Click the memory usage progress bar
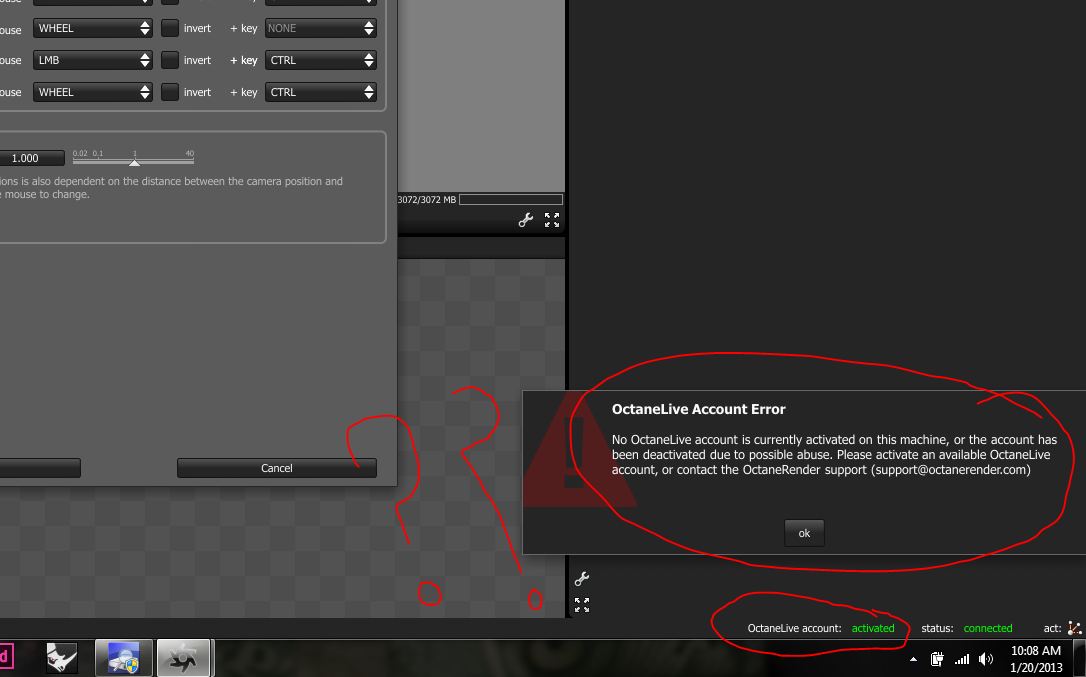 pyautogui.click(x=511, y=200)
